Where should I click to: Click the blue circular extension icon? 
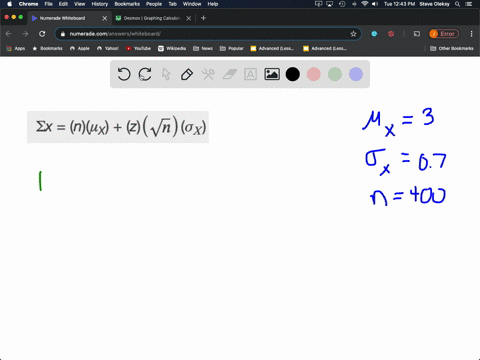374,34
